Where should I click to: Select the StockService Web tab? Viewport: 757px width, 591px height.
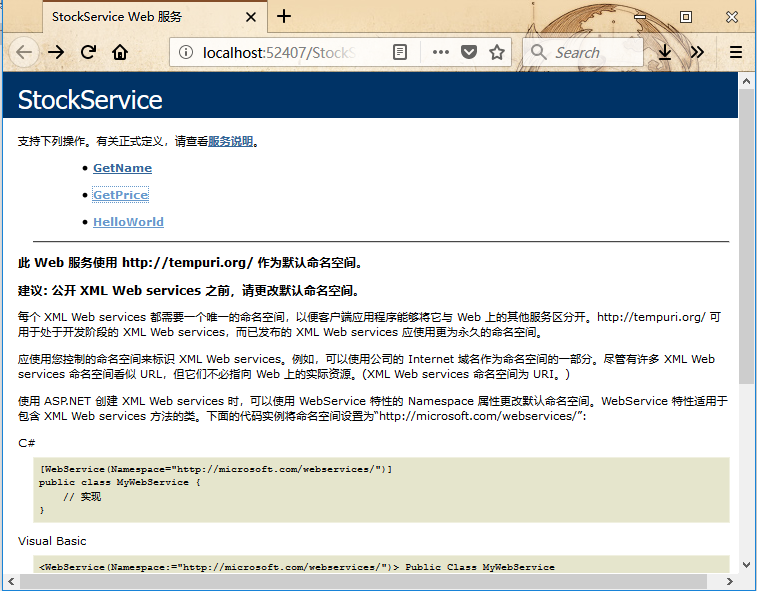coord(130,17)
